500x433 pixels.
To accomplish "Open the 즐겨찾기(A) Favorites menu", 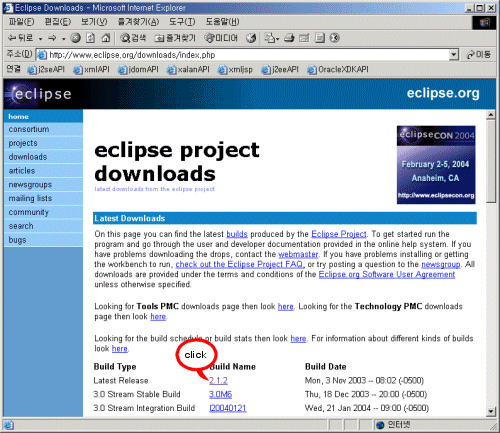I will 138,22.
